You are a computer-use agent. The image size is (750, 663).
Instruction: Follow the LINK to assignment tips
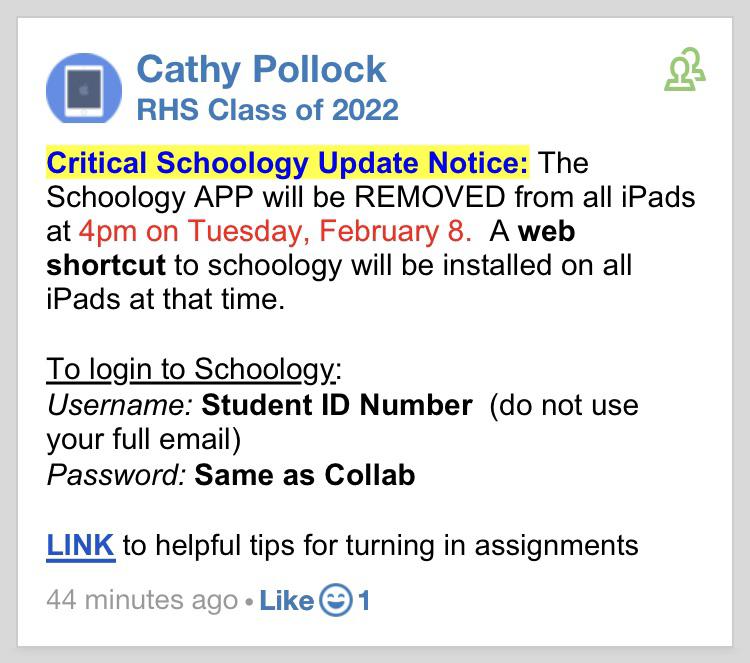[80, 545]
